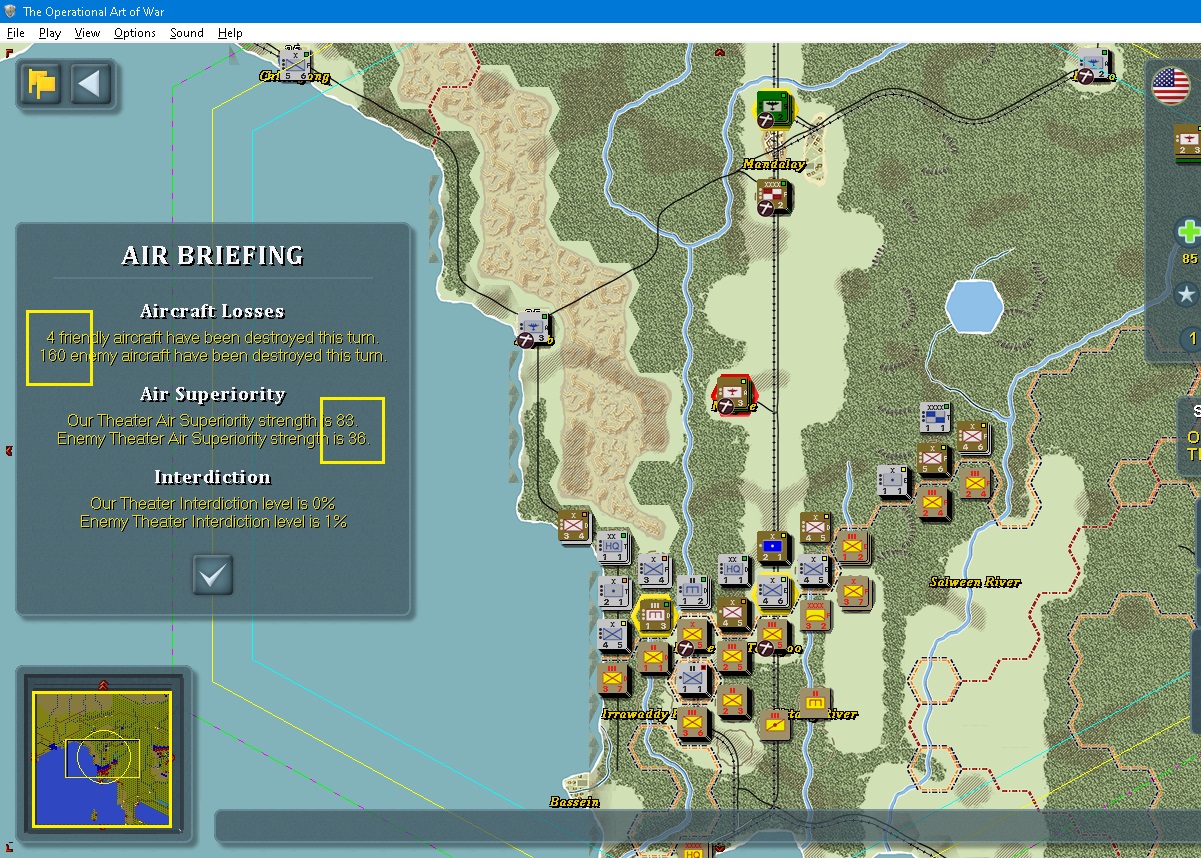1201x858 pixels.
Task: Click the back arrow button
Action: [x=90, y=83]
